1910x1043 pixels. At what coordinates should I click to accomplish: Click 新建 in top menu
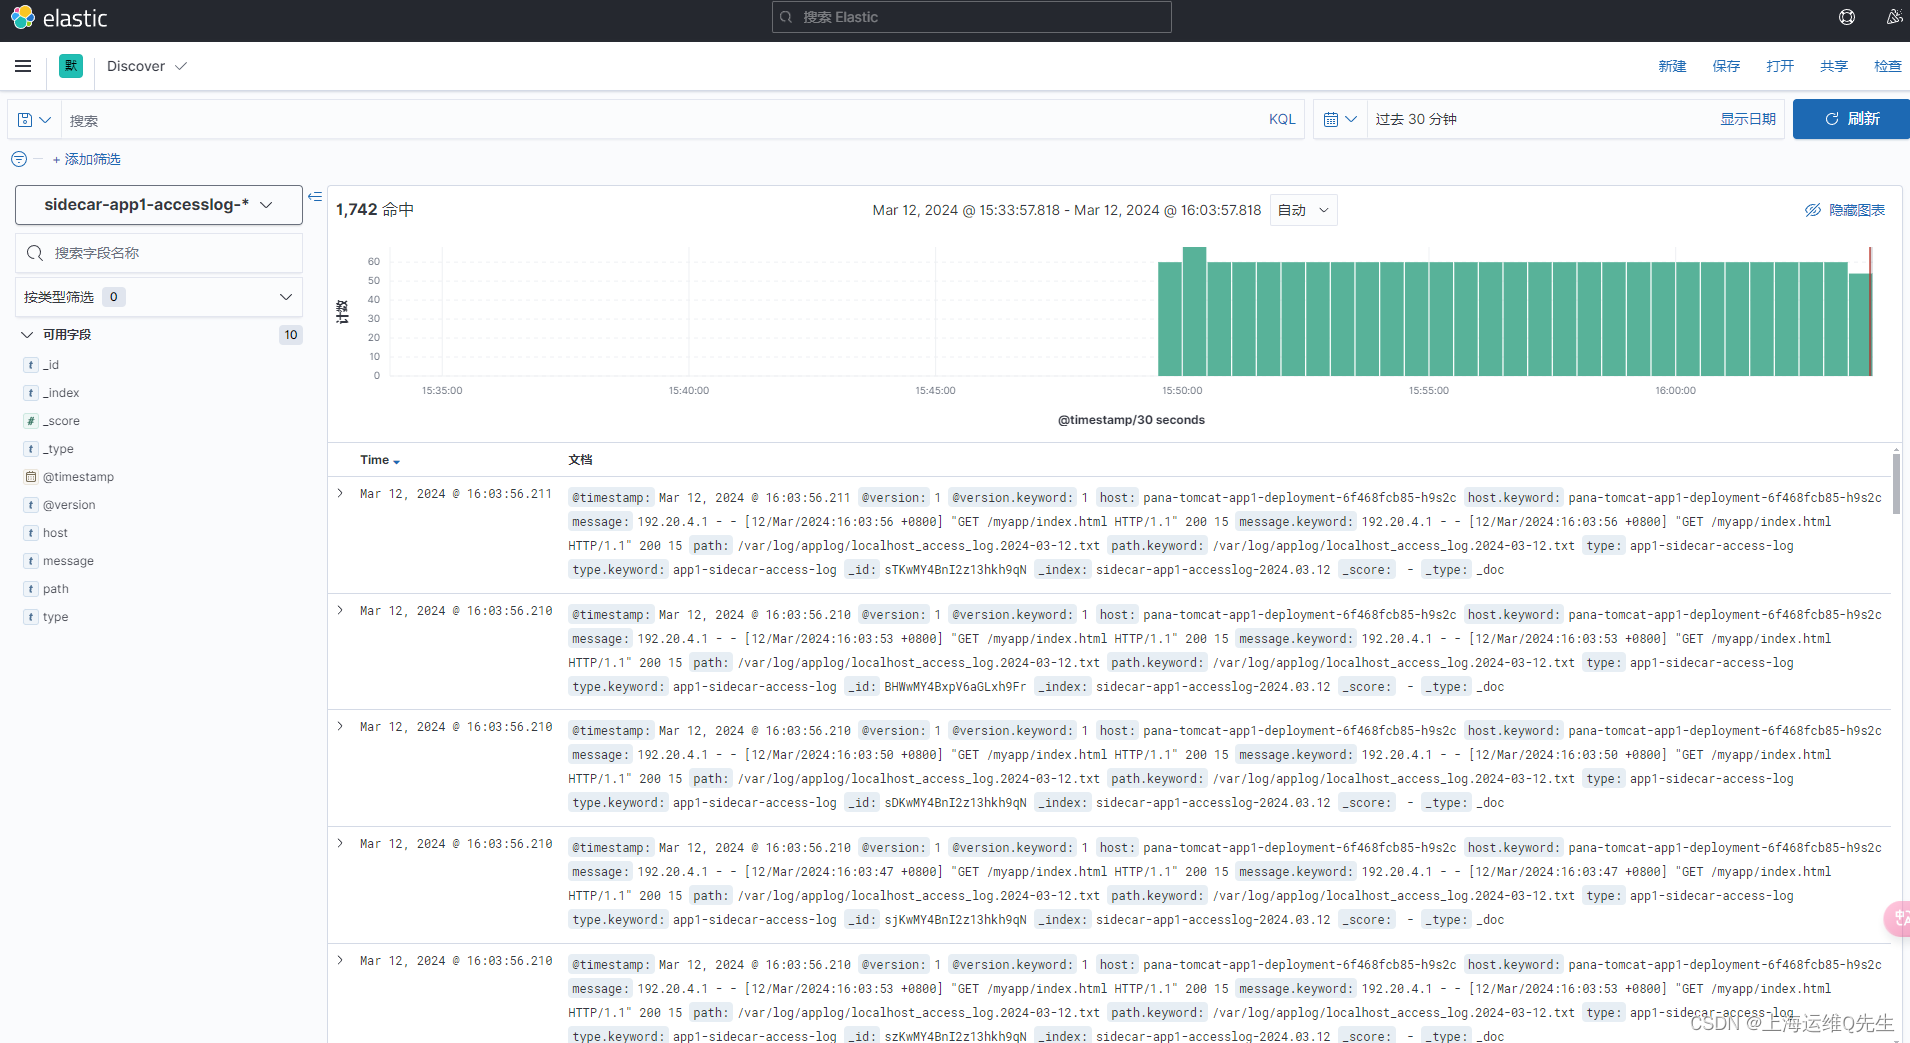(x=1672, y=66)
